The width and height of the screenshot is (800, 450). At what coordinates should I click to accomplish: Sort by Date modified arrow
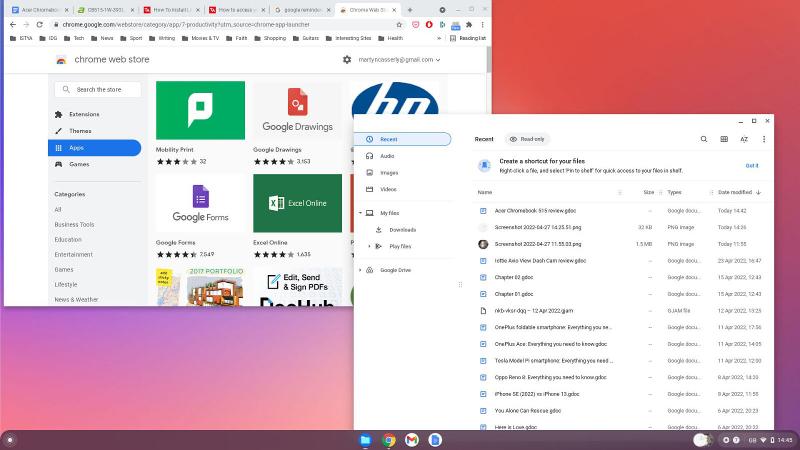(x=759, y=192)
